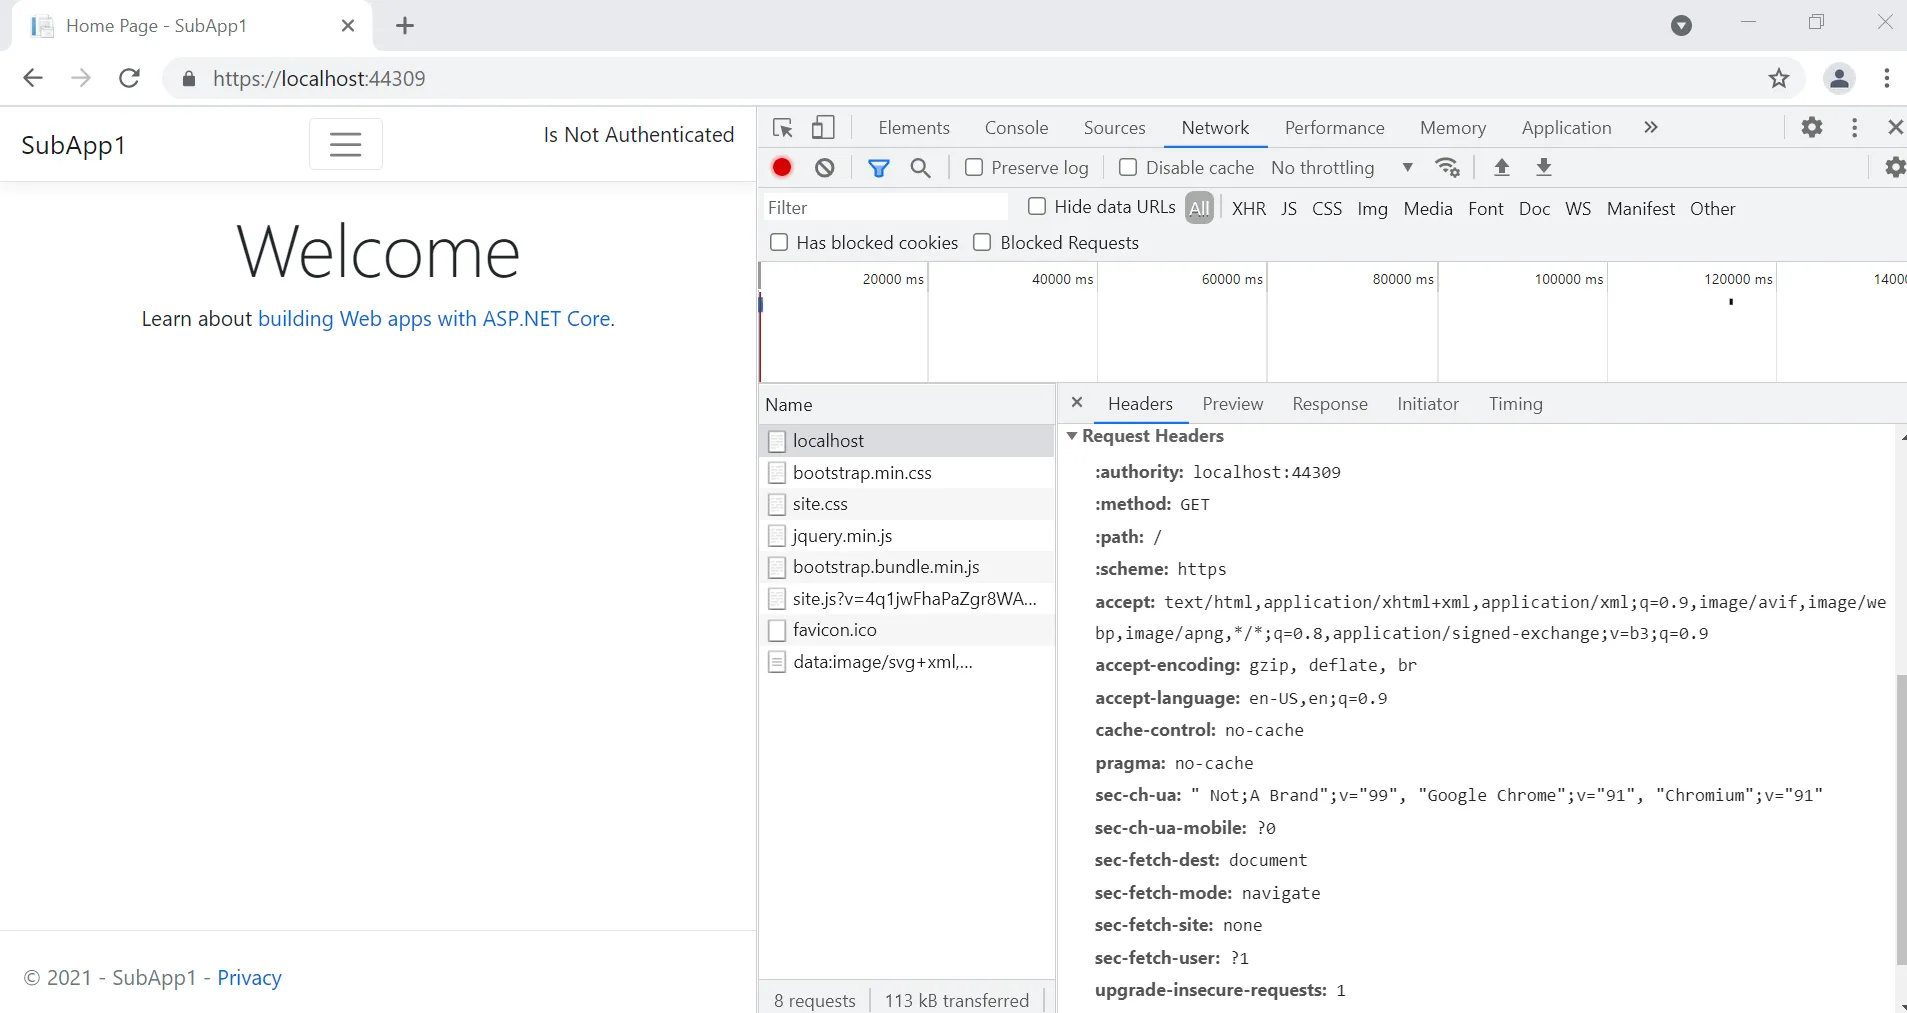This screenshot has width=1907, height=1013.
Task: Close the DevTools panel
Action: (1895, 128)
